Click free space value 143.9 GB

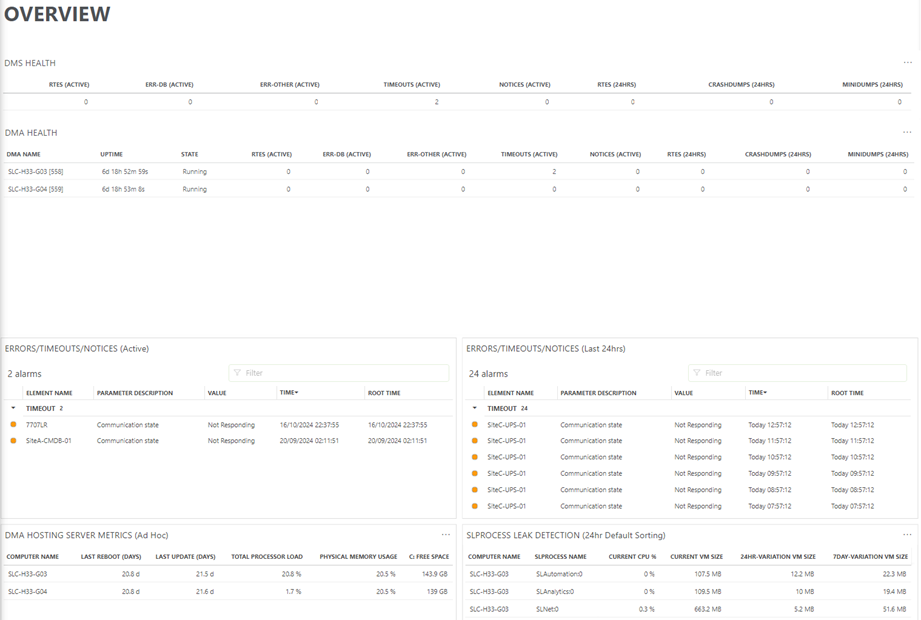click(x=435, y=574)
